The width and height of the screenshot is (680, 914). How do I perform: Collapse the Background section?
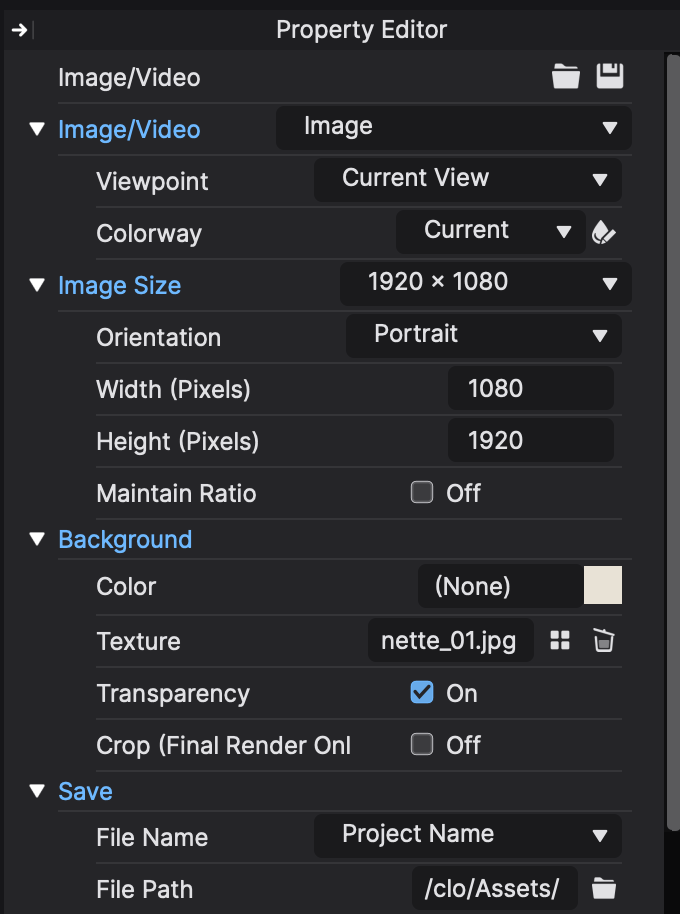[x=37, y=538]
